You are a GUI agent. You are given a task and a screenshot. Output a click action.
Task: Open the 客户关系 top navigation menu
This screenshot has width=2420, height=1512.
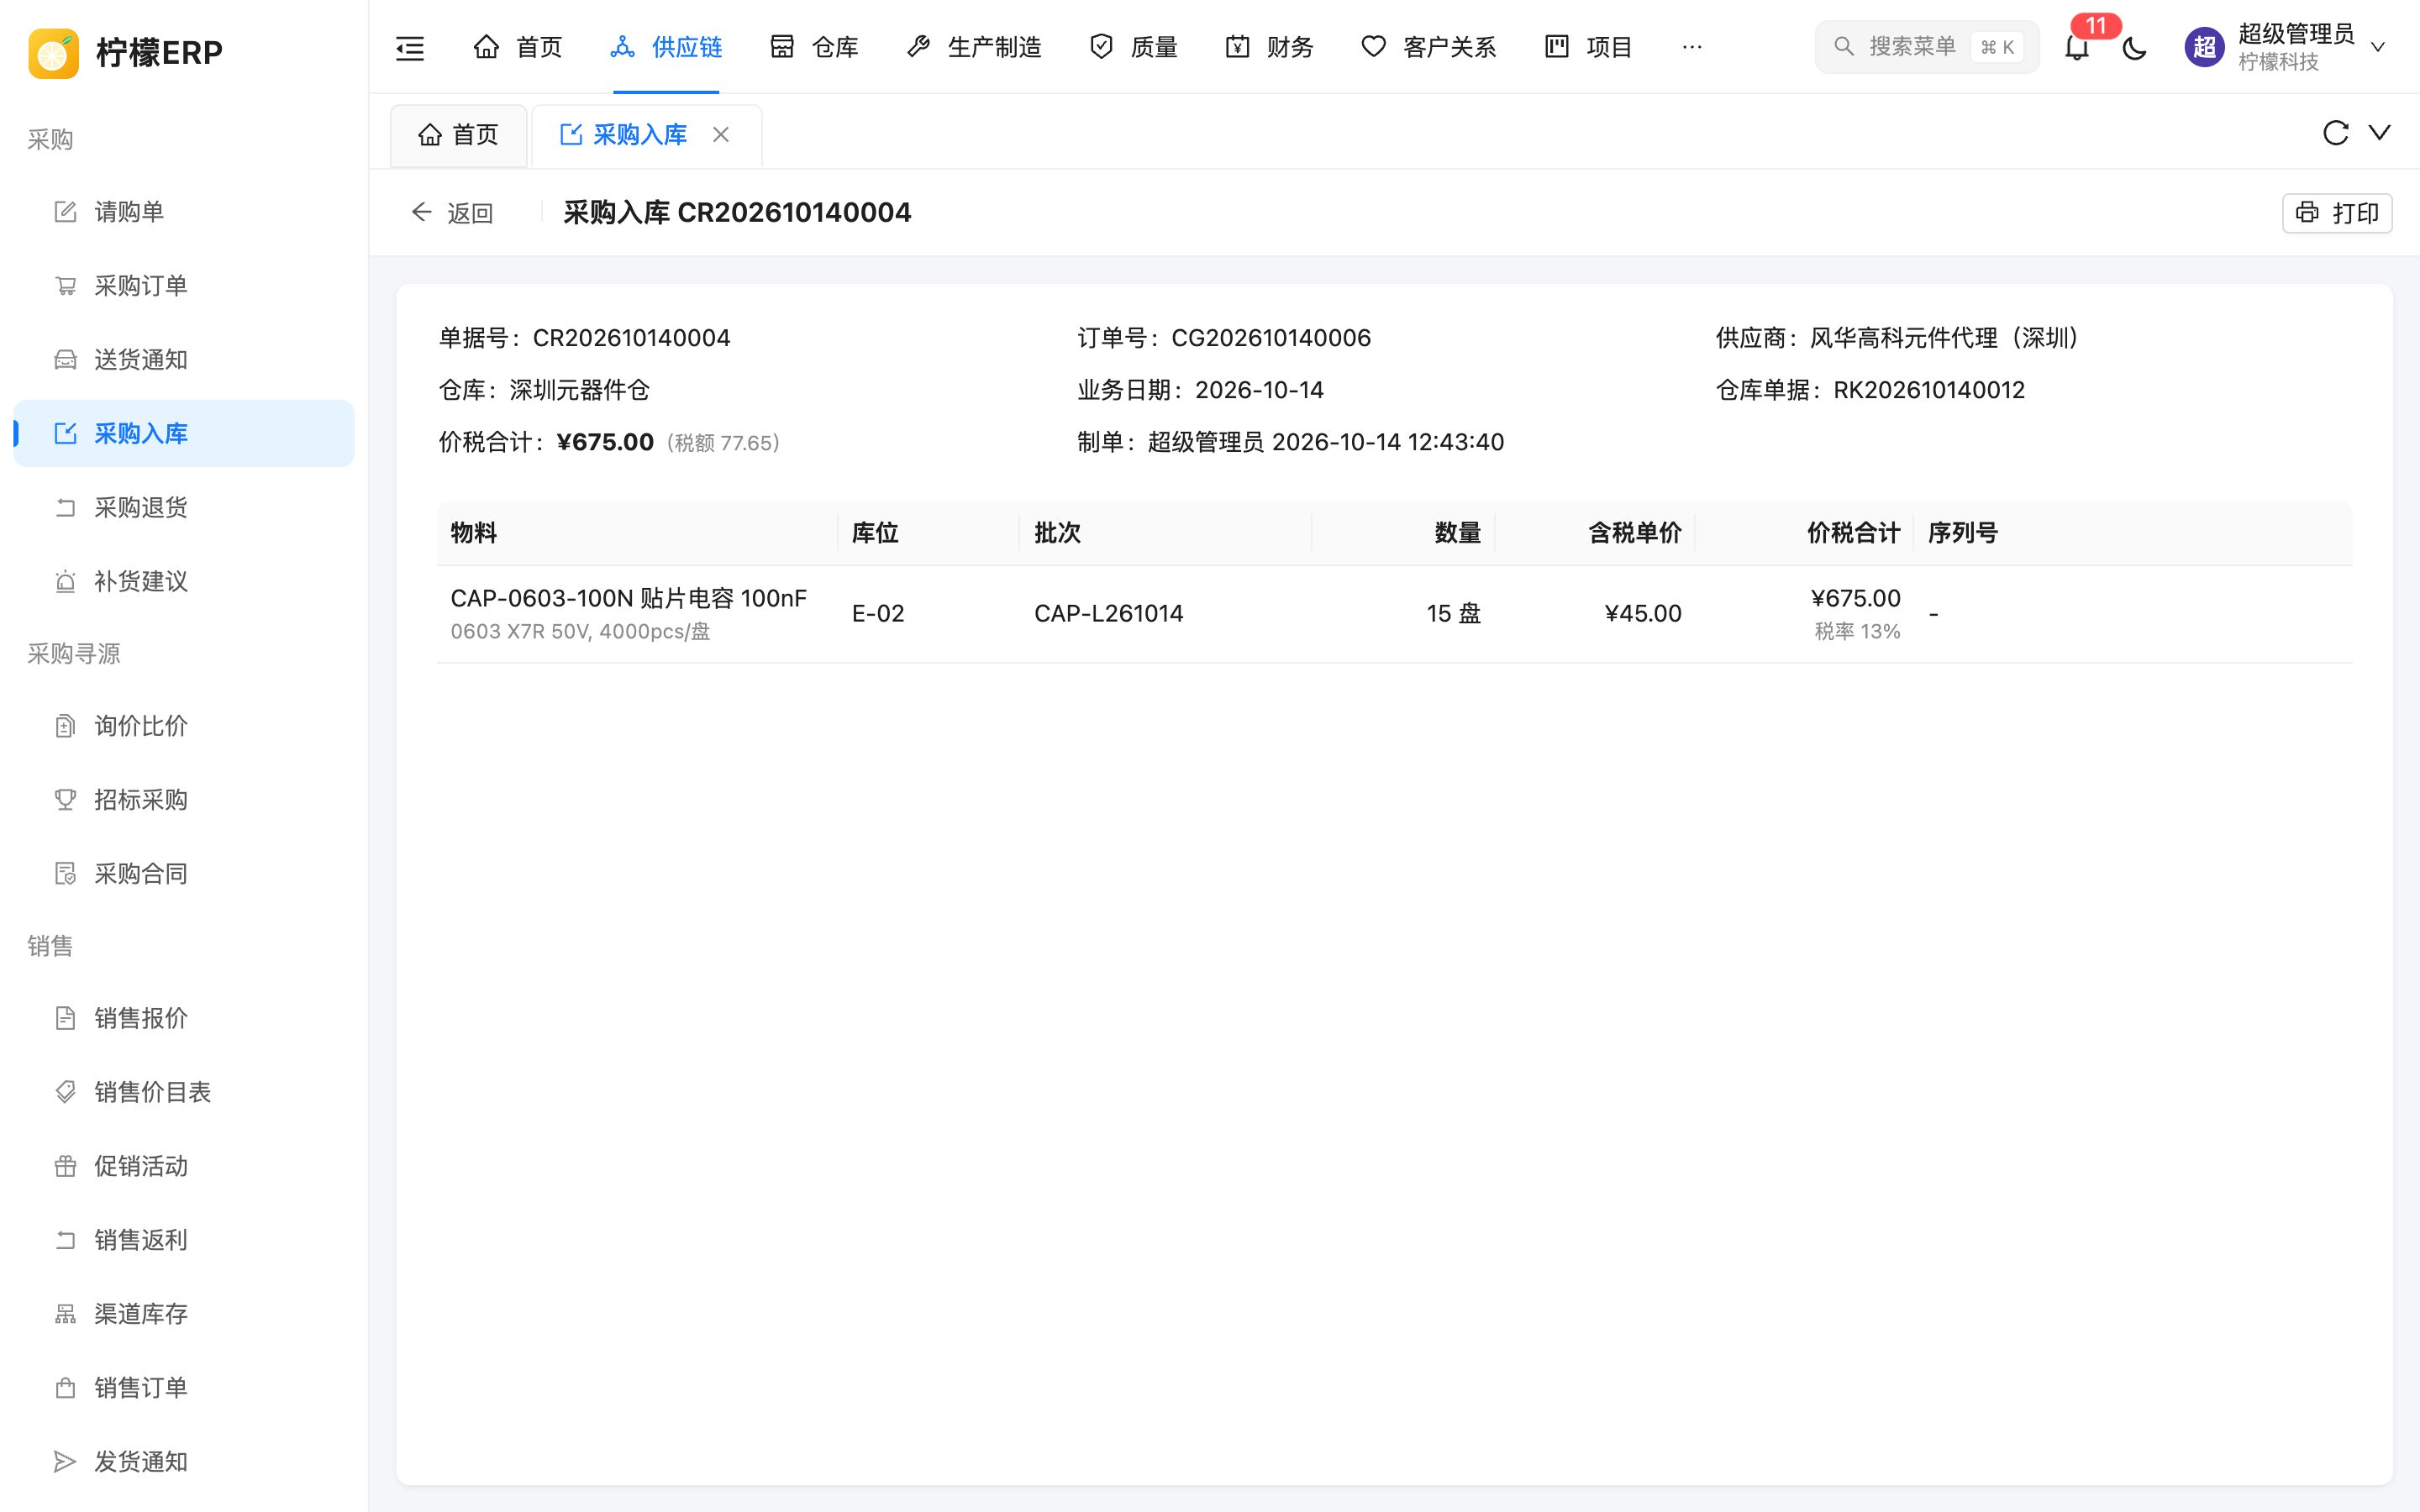(1429, 47)
